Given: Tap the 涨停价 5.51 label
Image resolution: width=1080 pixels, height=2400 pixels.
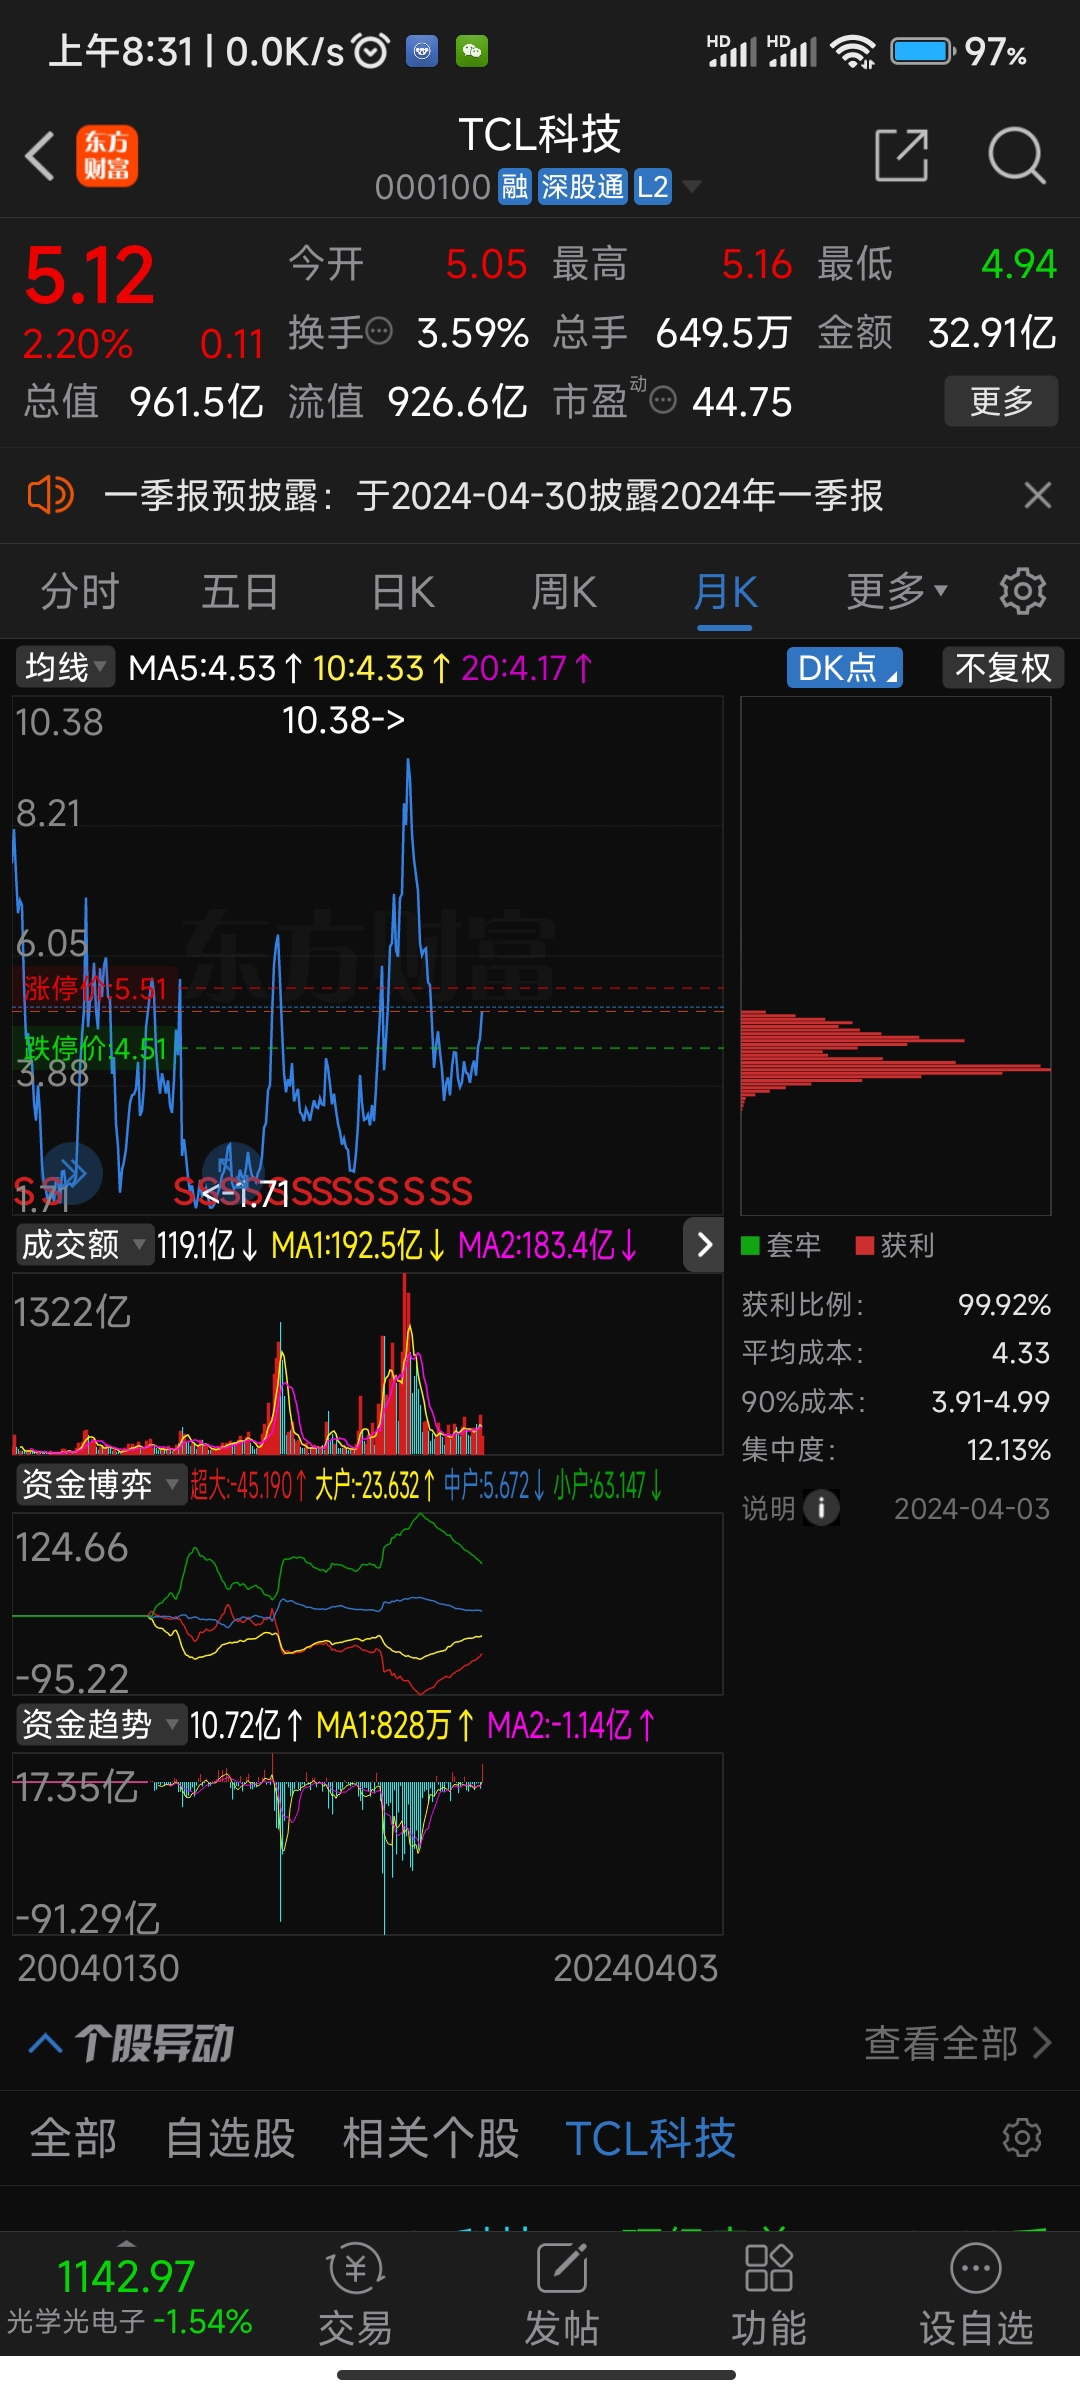Looking at the screenshot, I should pyautogui.click(x=95, y=989).
